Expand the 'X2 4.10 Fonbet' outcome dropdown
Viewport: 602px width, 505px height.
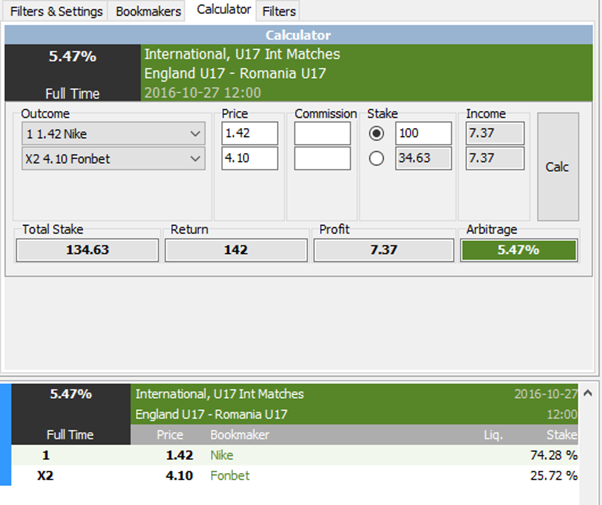click(114, 159)
